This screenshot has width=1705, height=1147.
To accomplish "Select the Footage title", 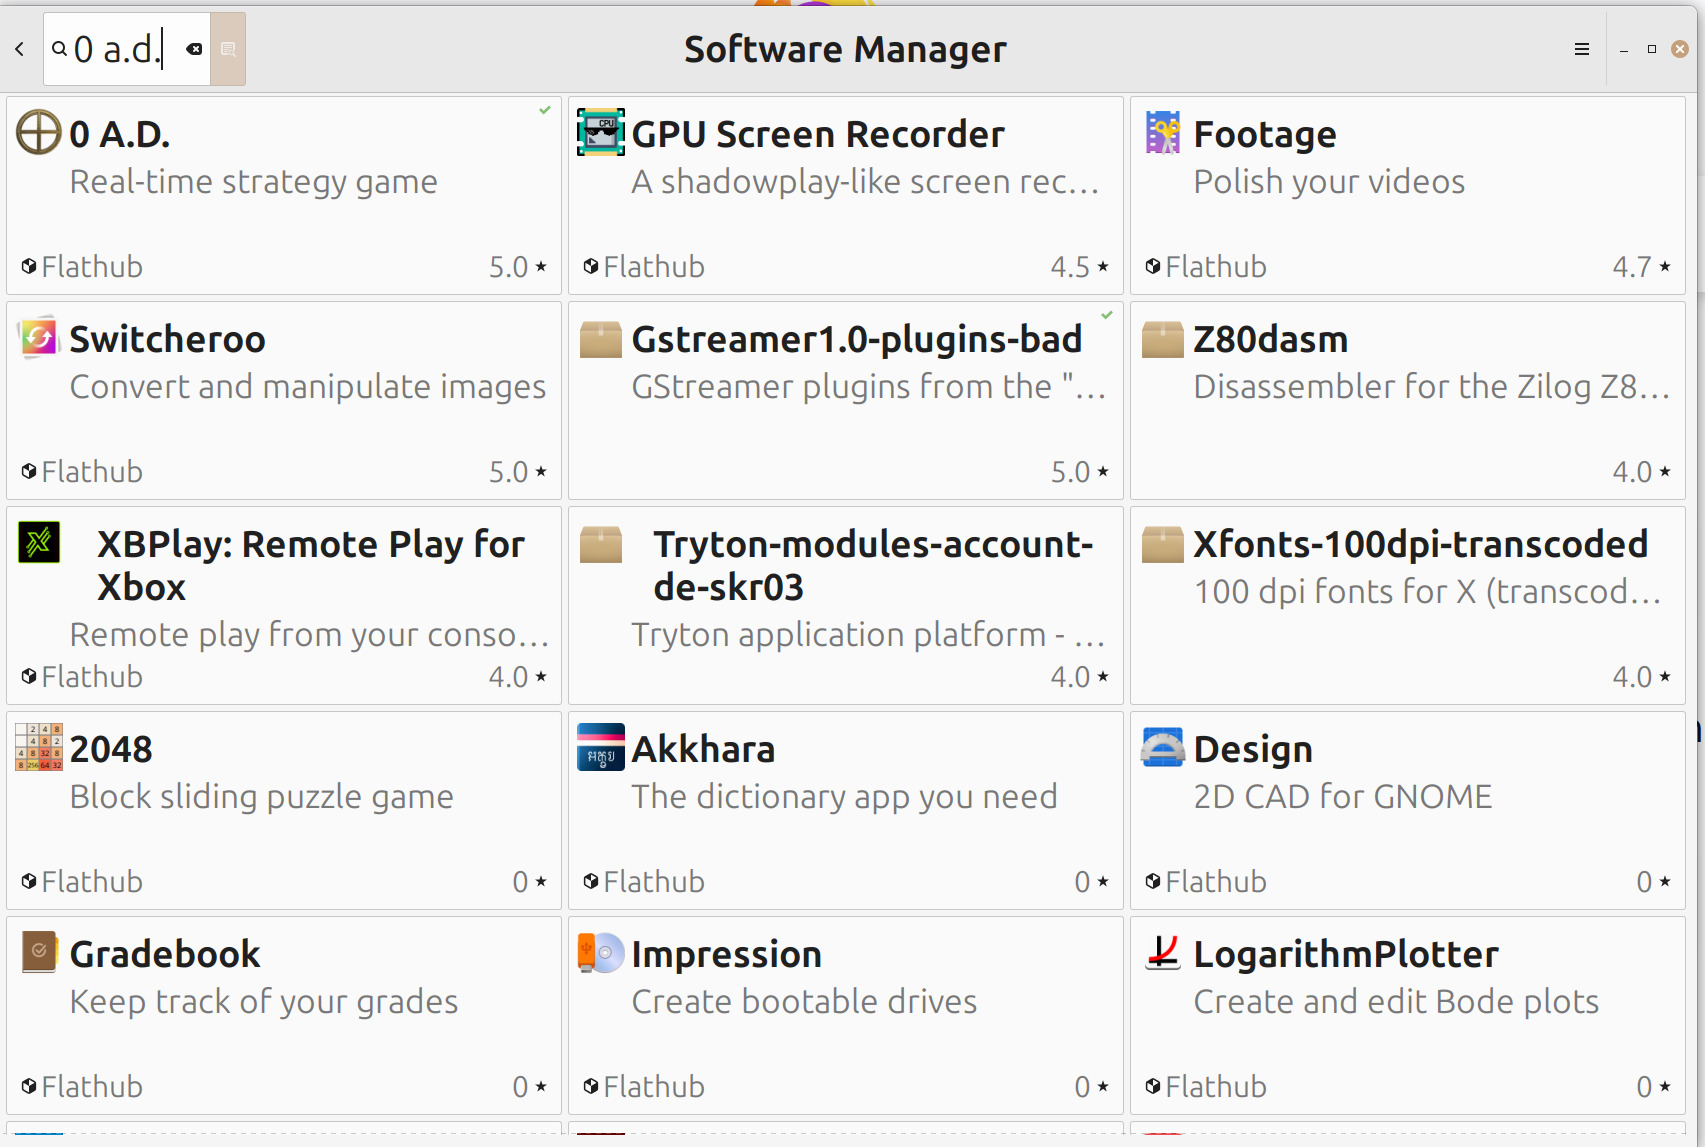I will 1265,134.
